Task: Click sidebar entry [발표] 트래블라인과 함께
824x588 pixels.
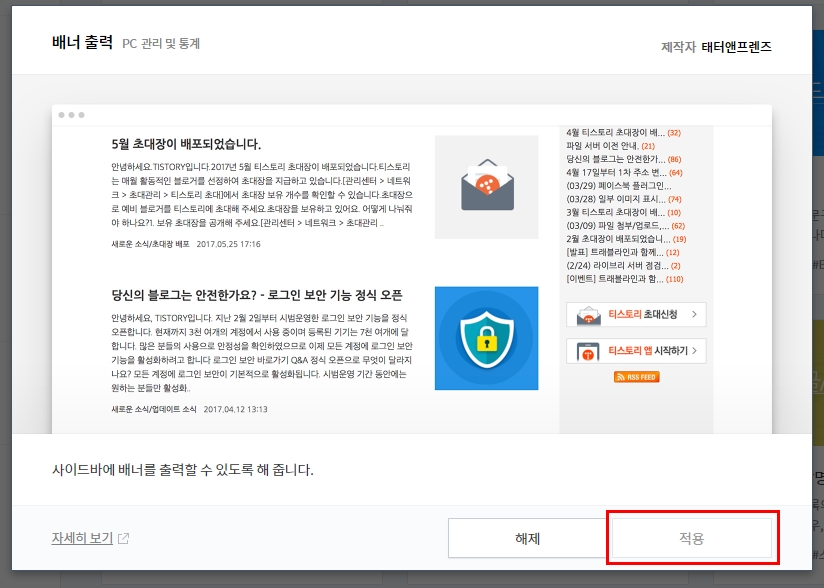Action: [x=615, y=252]
